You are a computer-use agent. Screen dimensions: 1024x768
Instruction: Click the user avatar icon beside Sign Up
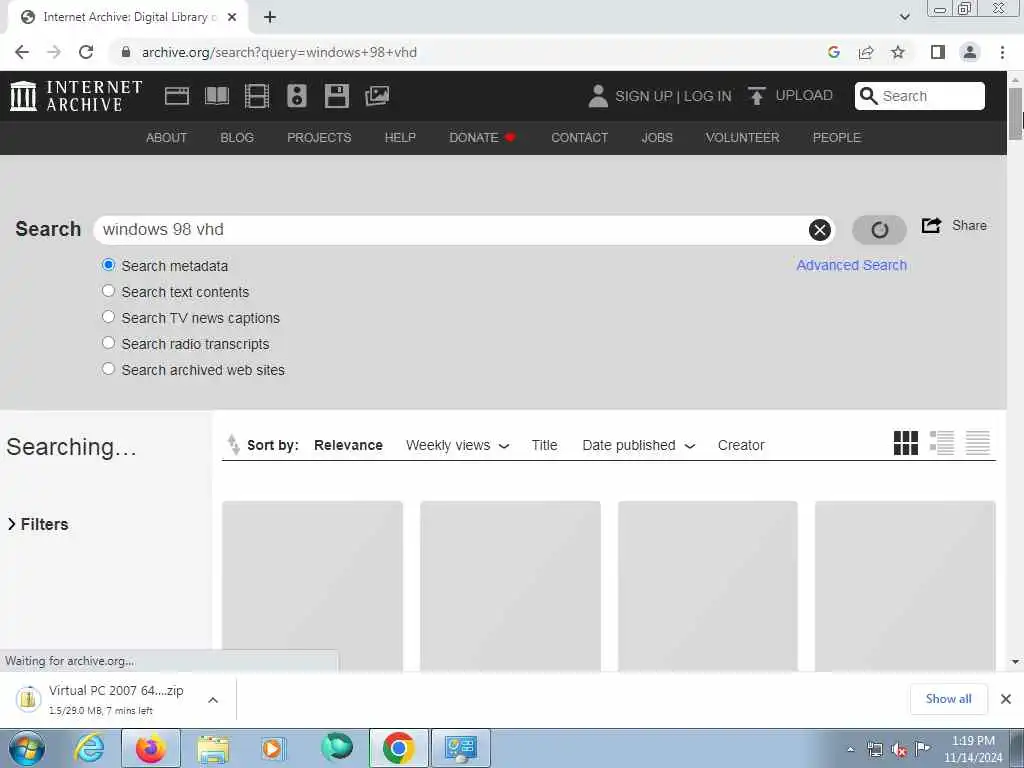point(598,96)
